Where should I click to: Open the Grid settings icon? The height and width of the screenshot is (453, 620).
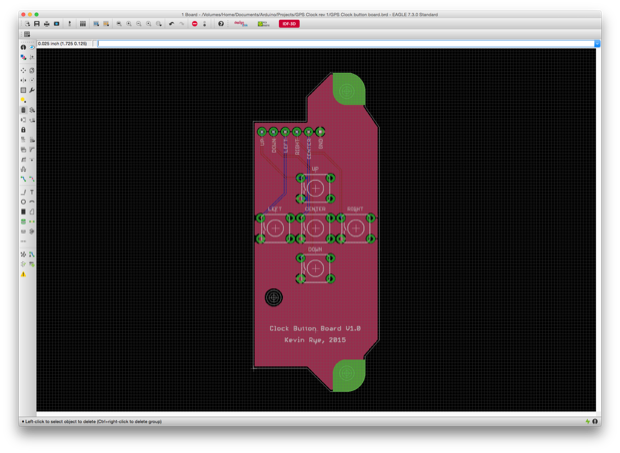coord(27,34)
